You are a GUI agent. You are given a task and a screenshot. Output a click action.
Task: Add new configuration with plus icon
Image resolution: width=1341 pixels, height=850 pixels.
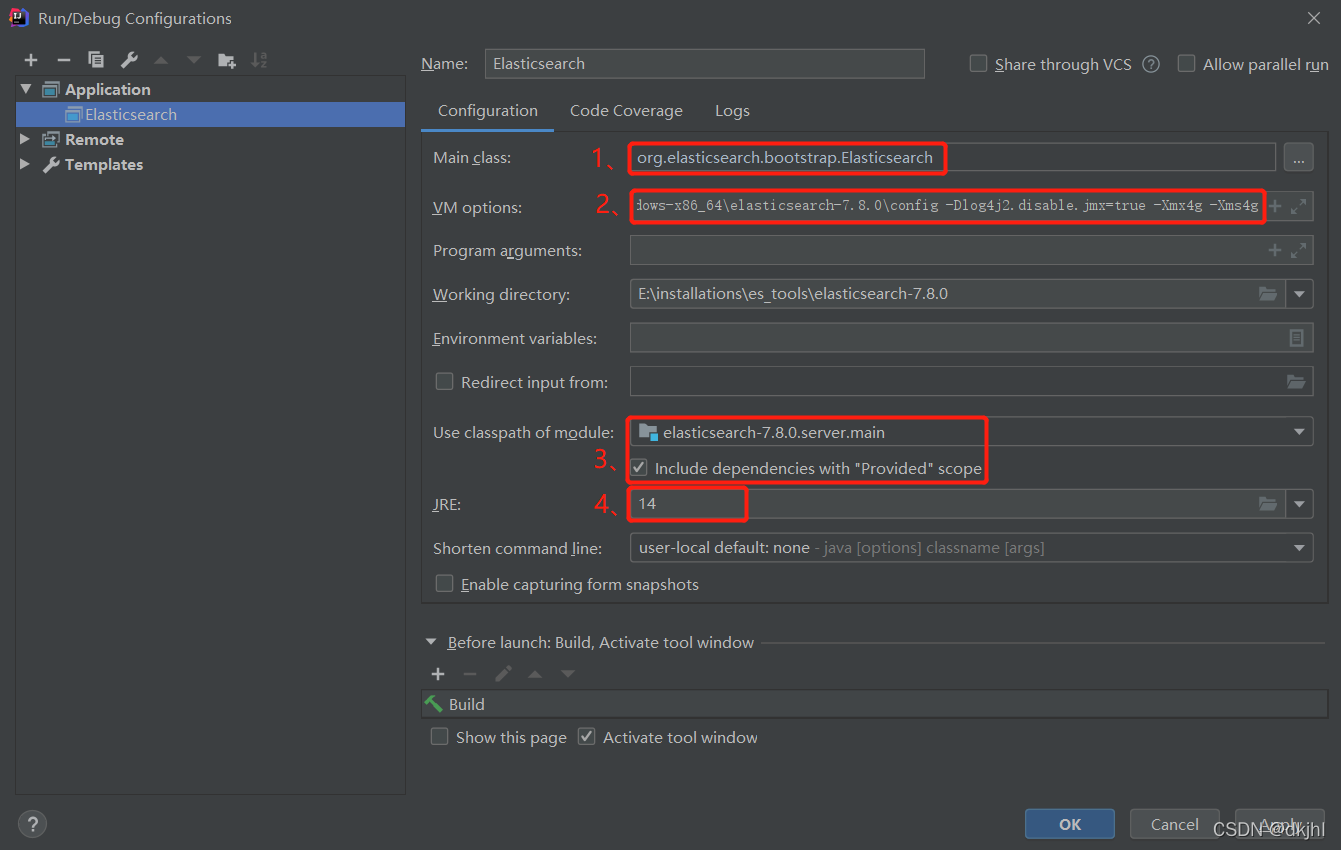coord(31,60)
